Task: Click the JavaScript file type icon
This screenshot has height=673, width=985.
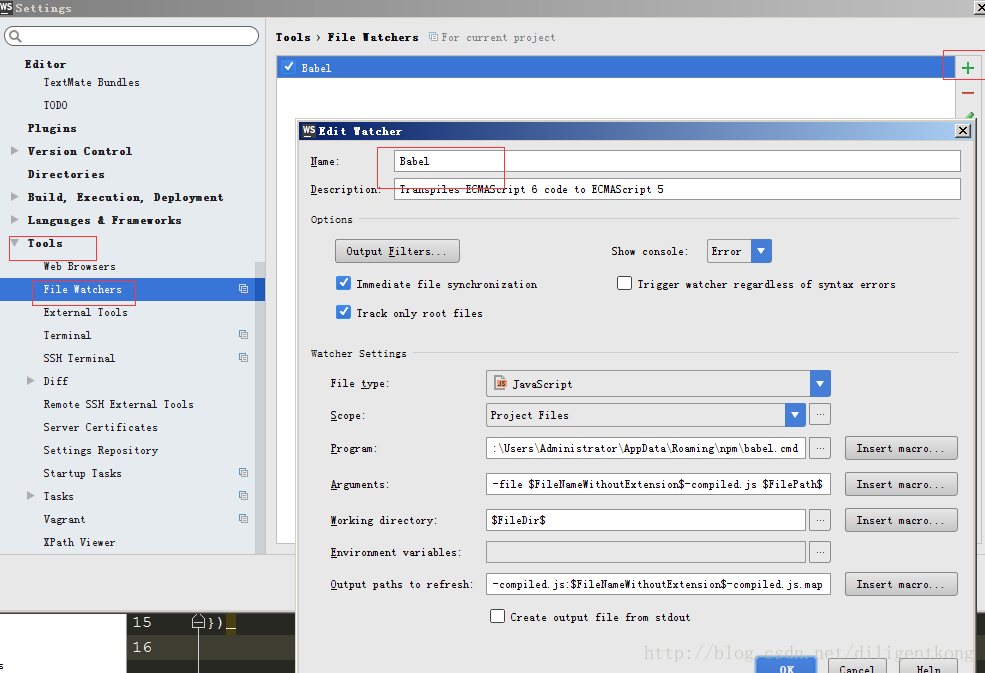Action: pyautogui.click(x=501, y=383)
